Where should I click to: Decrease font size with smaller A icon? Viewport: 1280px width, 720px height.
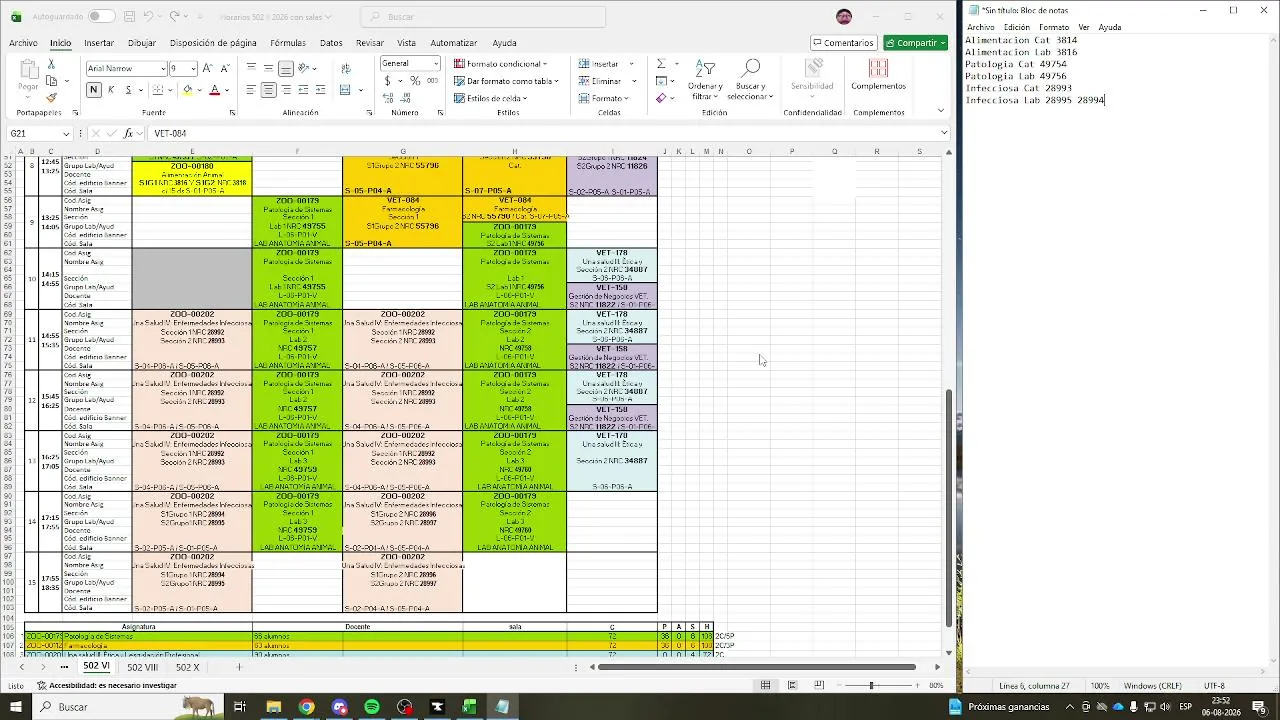(223, 68)
